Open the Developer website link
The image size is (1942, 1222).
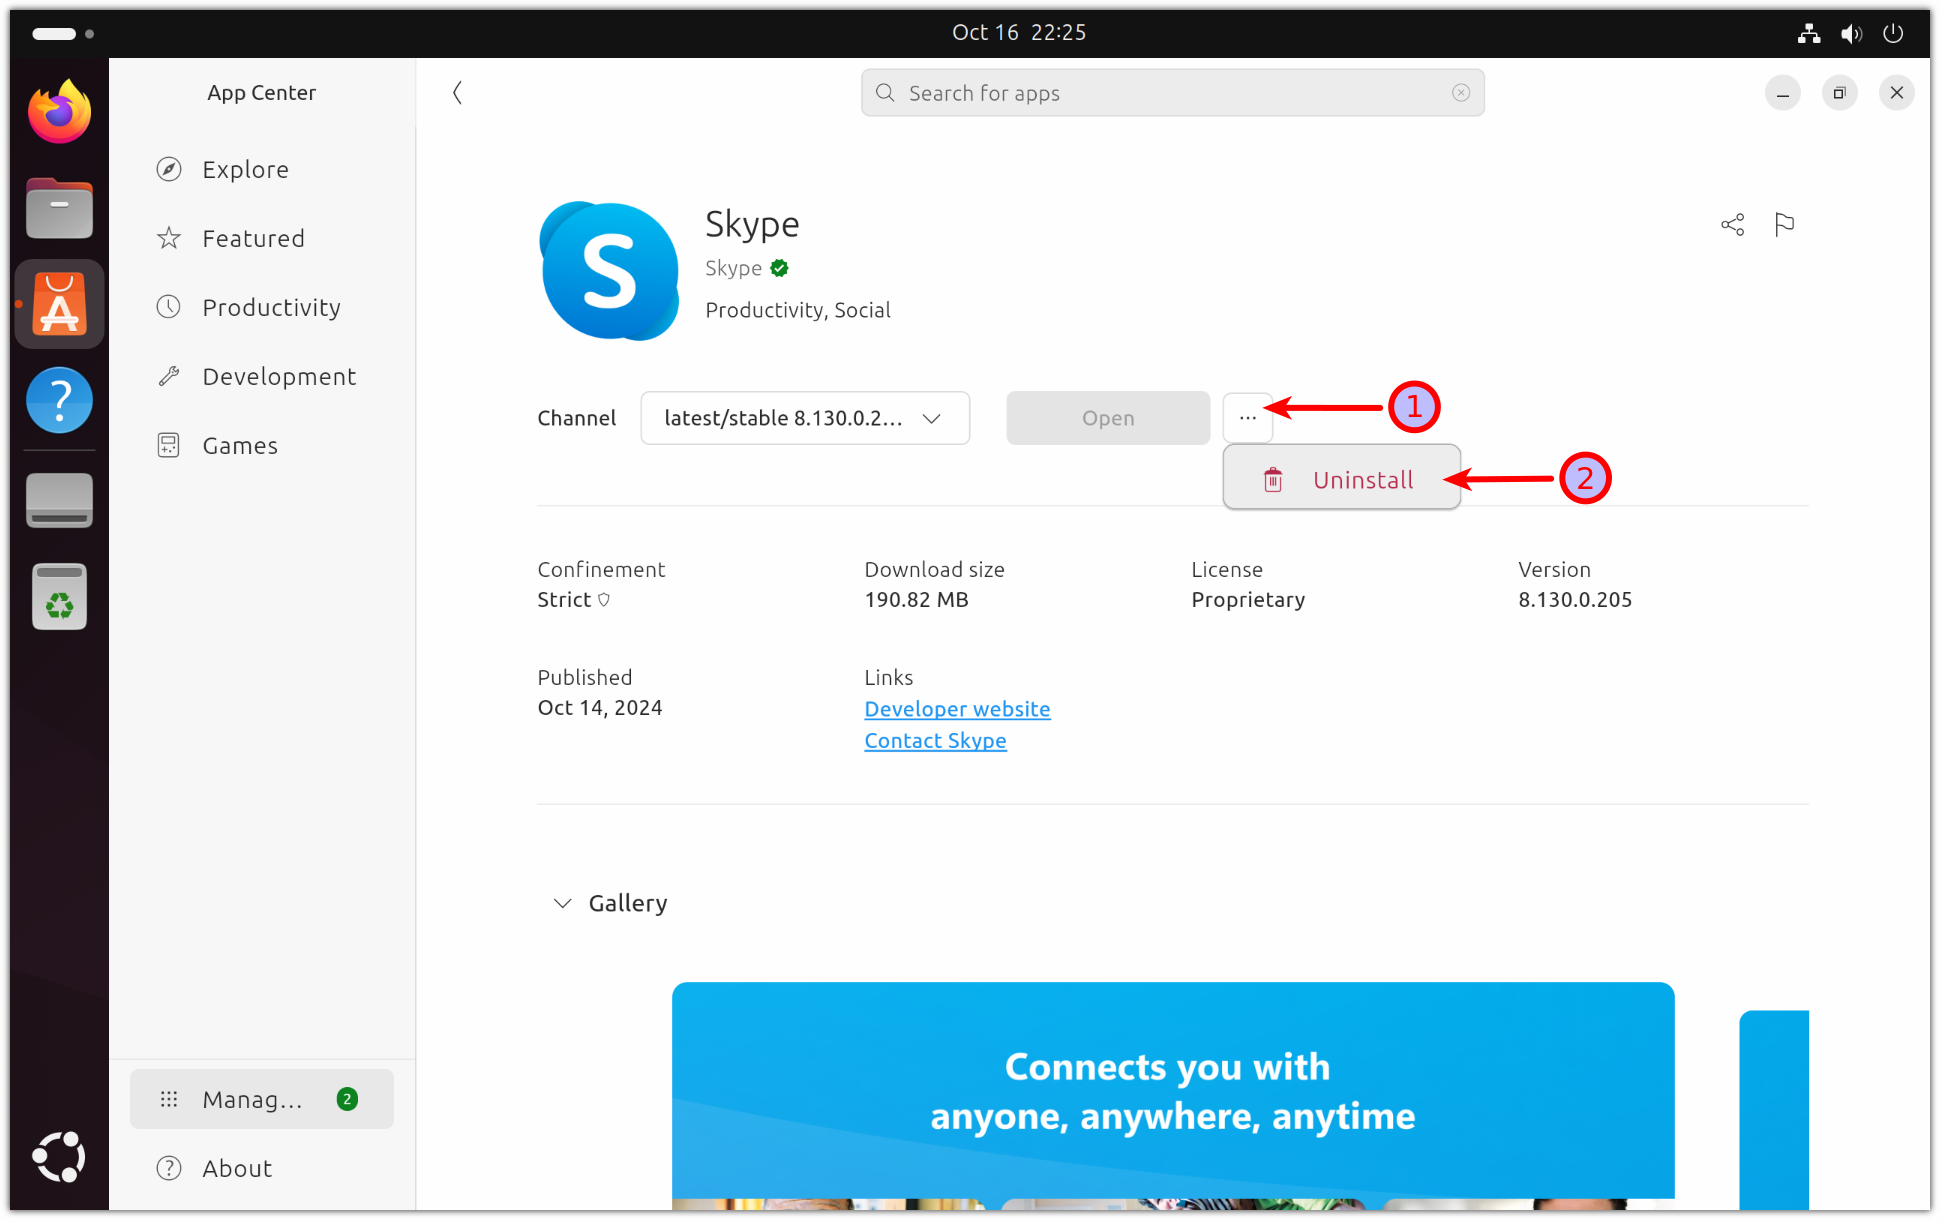[957, 709]
